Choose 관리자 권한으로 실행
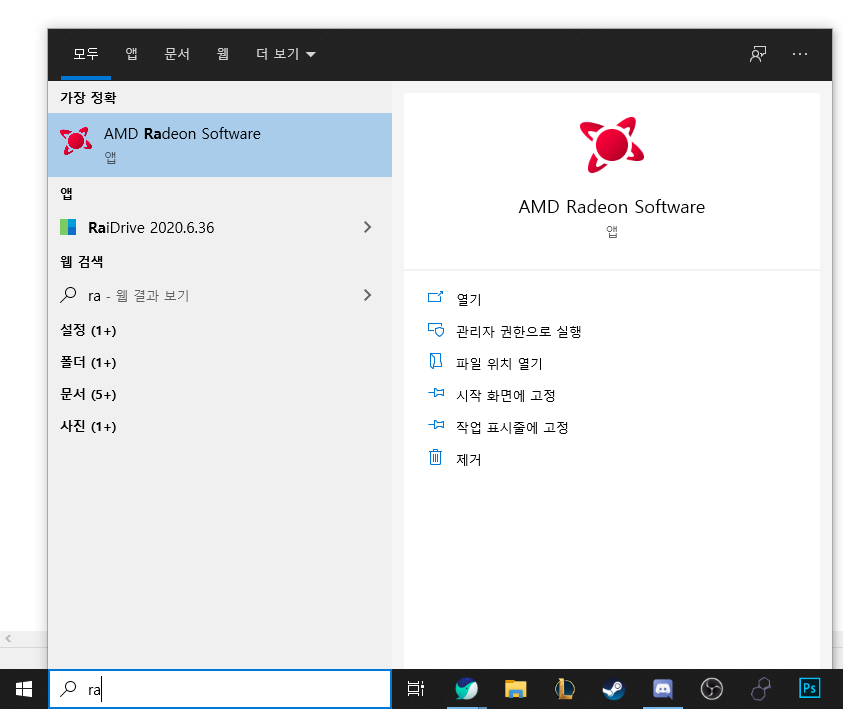This screenshot has width=843, height=709. [519, 331]
